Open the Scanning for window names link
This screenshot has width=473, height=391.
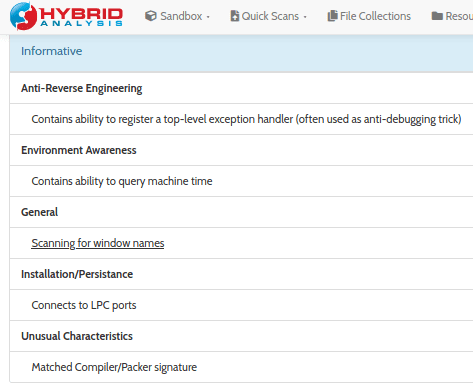(98, 243)
